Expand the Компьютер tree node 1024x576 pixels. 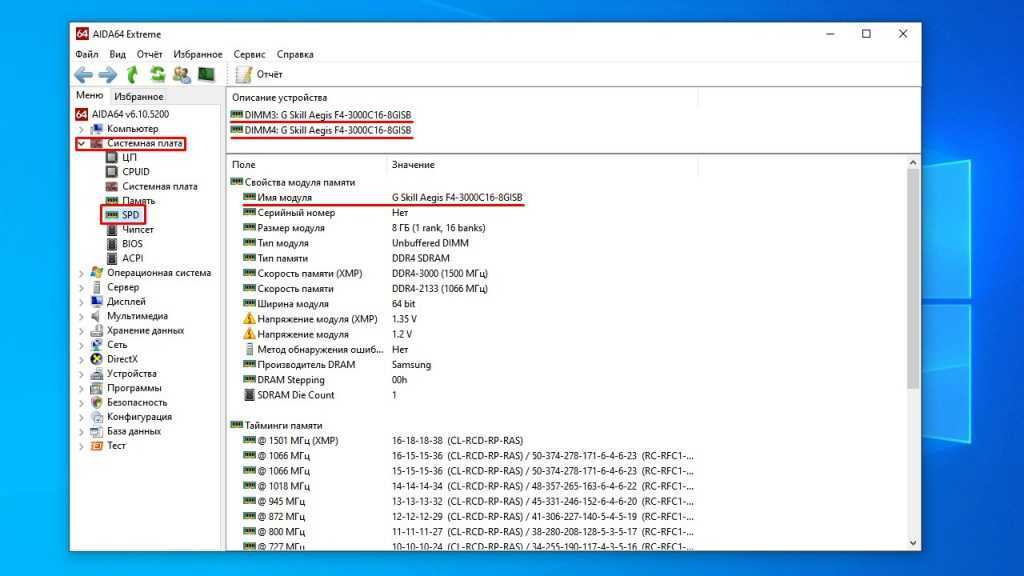(81, 129)
